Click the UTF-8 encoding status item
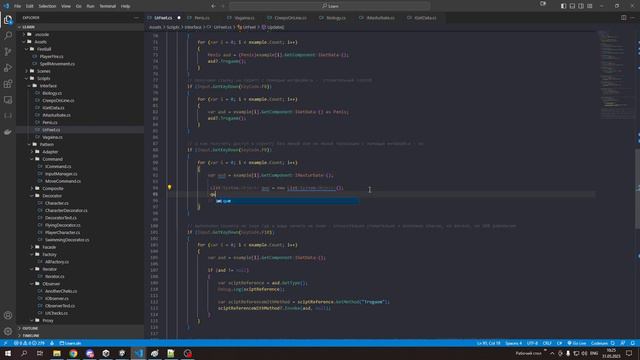640x360 pixels. (532, 343)
